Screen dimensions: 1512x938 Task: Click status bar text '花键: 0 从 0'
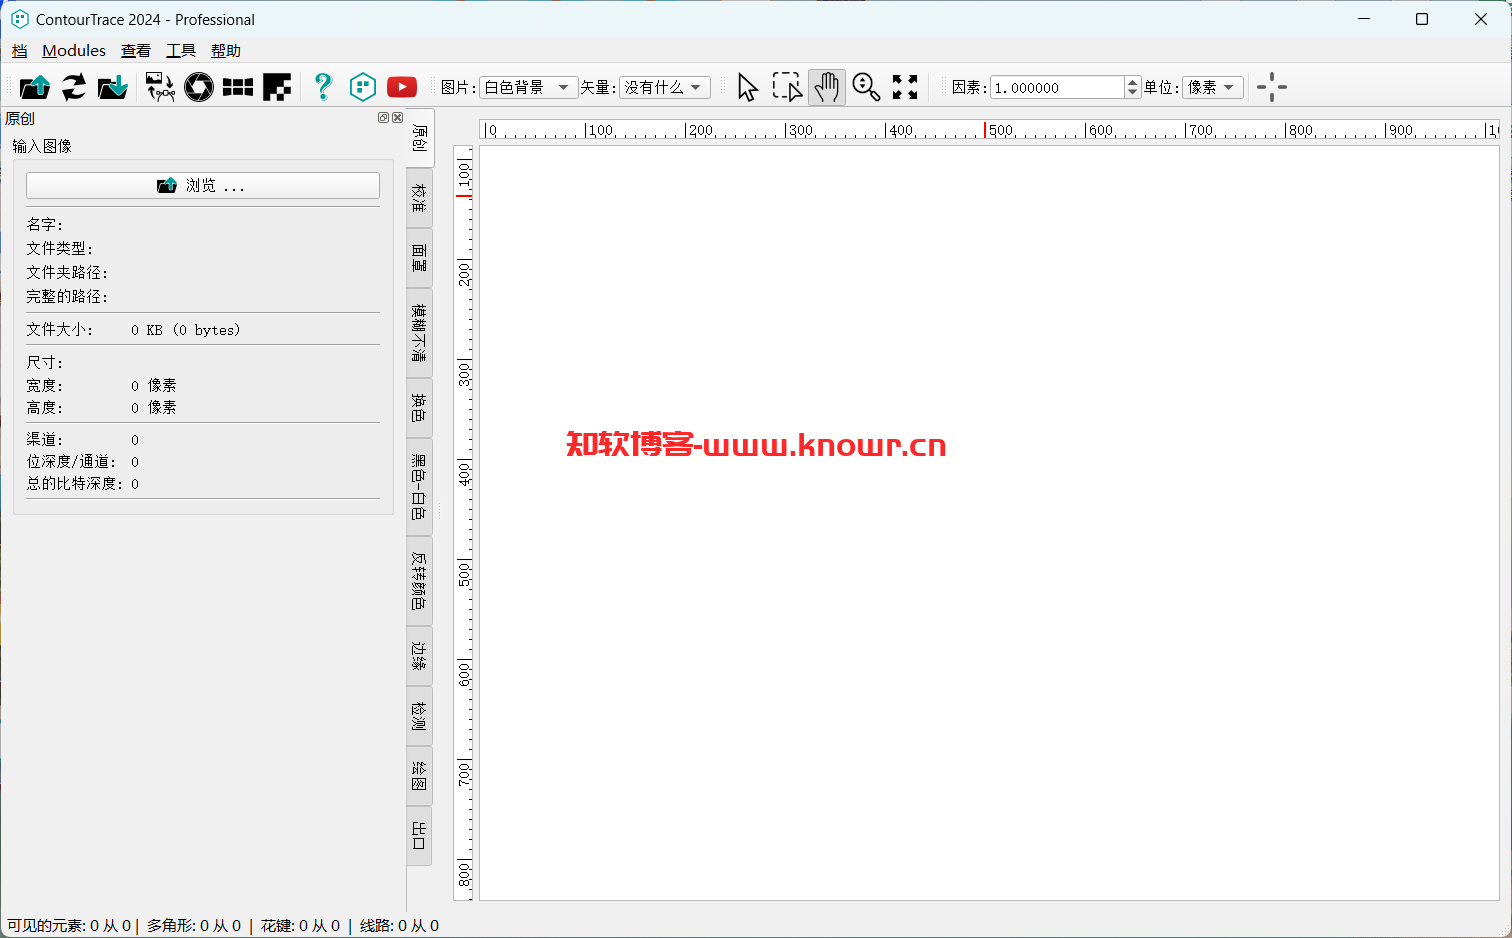tap(300, 926)
